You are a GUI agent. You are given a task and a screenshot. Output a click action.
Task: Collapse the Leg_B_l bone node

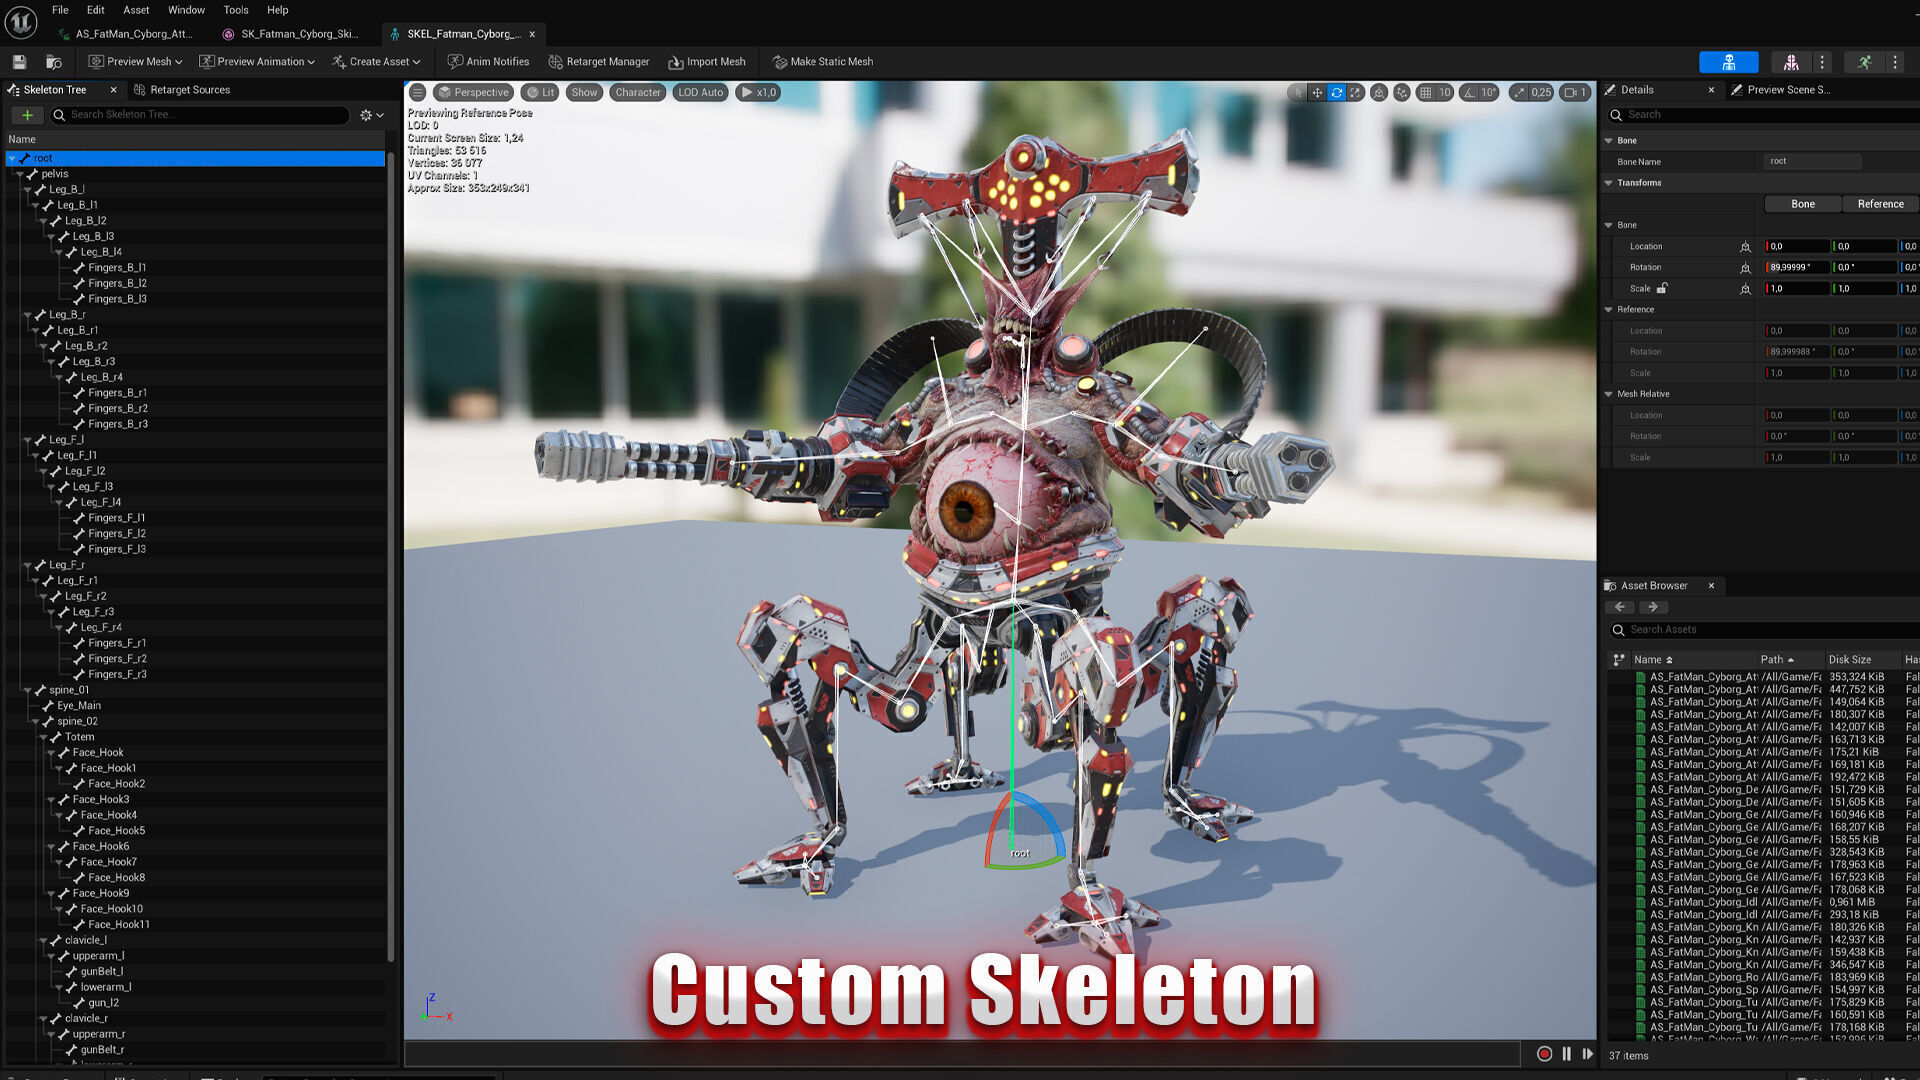(x=27, y=190)
